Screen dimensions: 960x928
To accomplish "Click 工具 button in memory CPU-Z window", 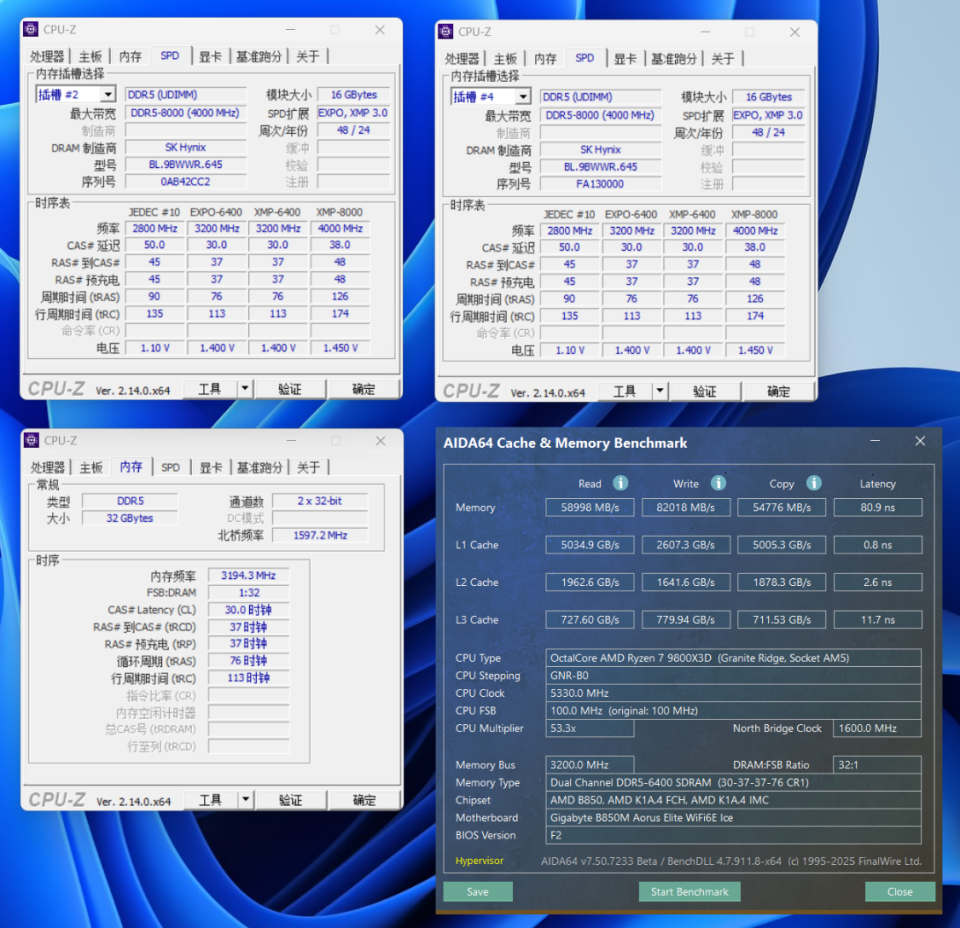I will tap(210, 799).
